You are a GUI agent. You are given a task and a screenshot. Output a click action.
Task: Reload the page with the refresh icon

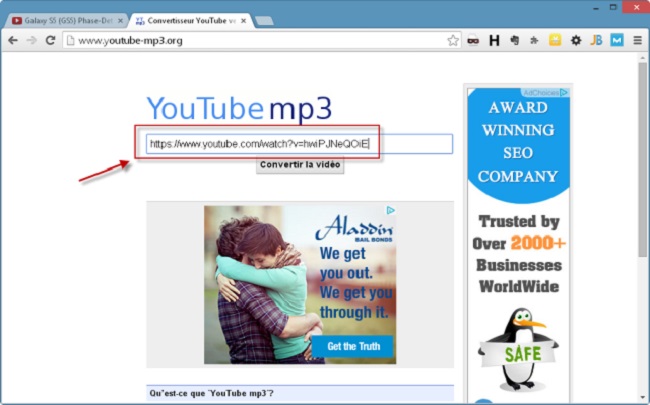point(51,40)
